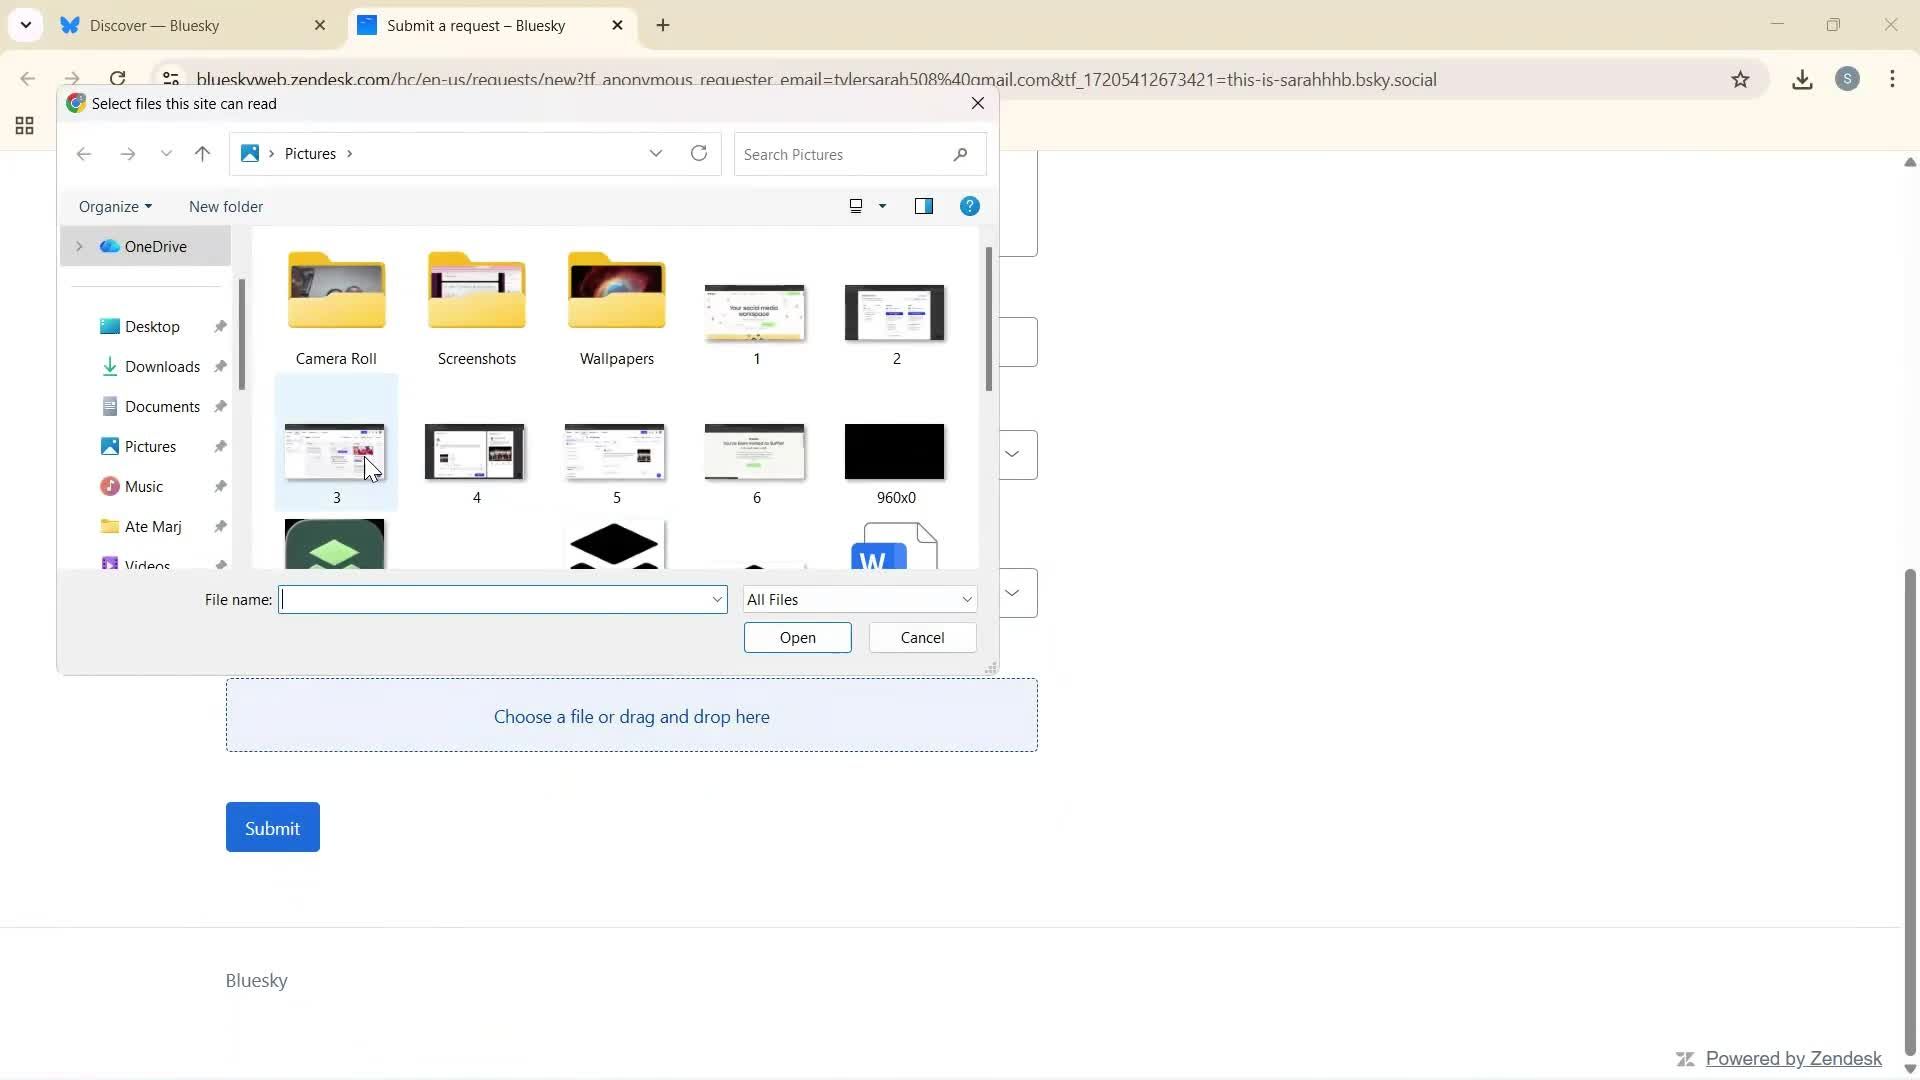Expand the OneDrive tree item
The image size is (1920, 1080).
pos(78,246)
